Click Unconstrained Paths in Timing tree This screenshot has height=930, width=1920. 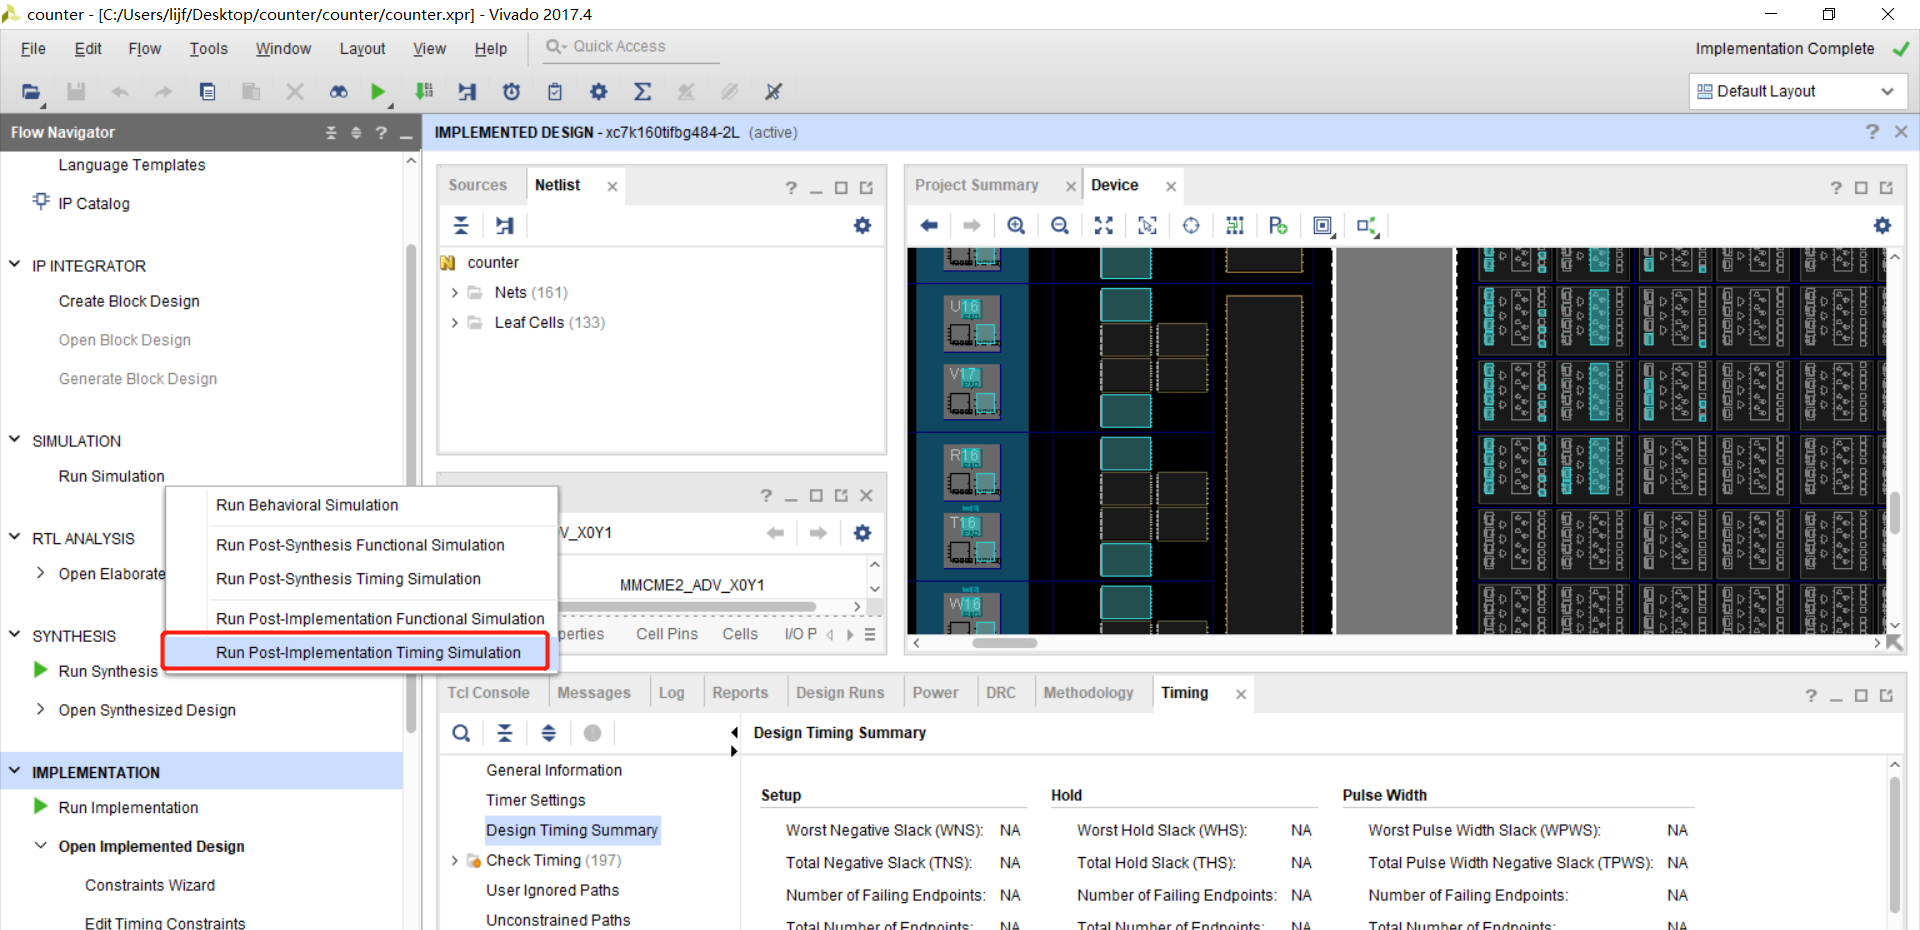click(x=558, y=920)
